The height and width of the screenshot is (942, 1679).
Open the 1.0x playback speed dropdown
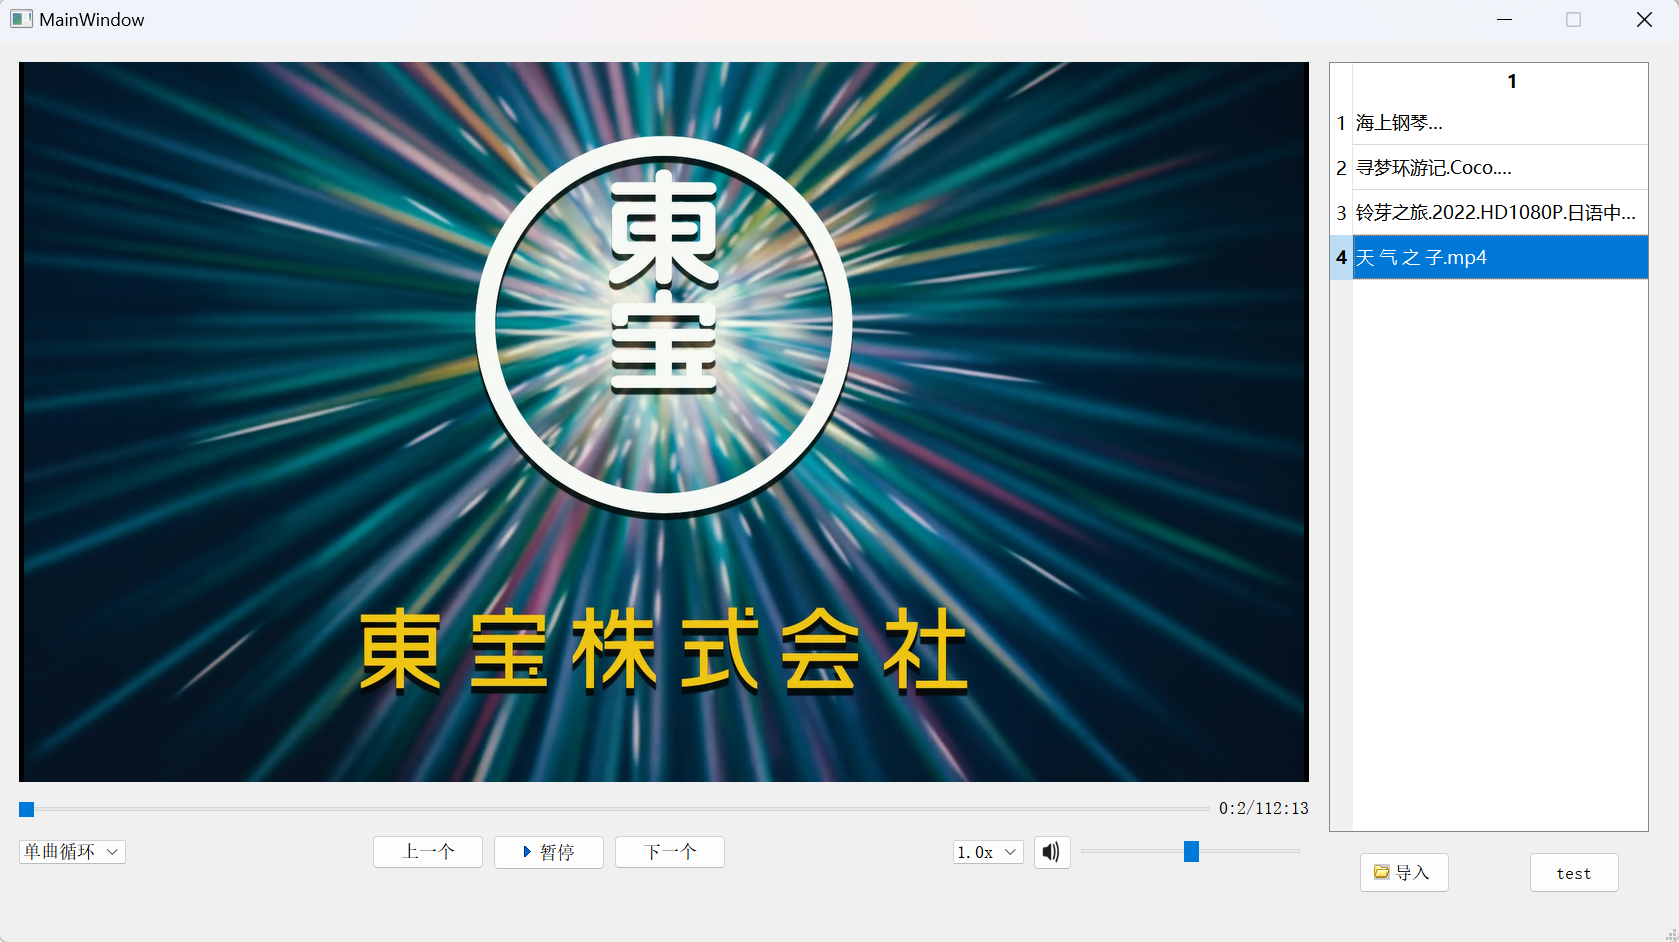coord(988,852)
